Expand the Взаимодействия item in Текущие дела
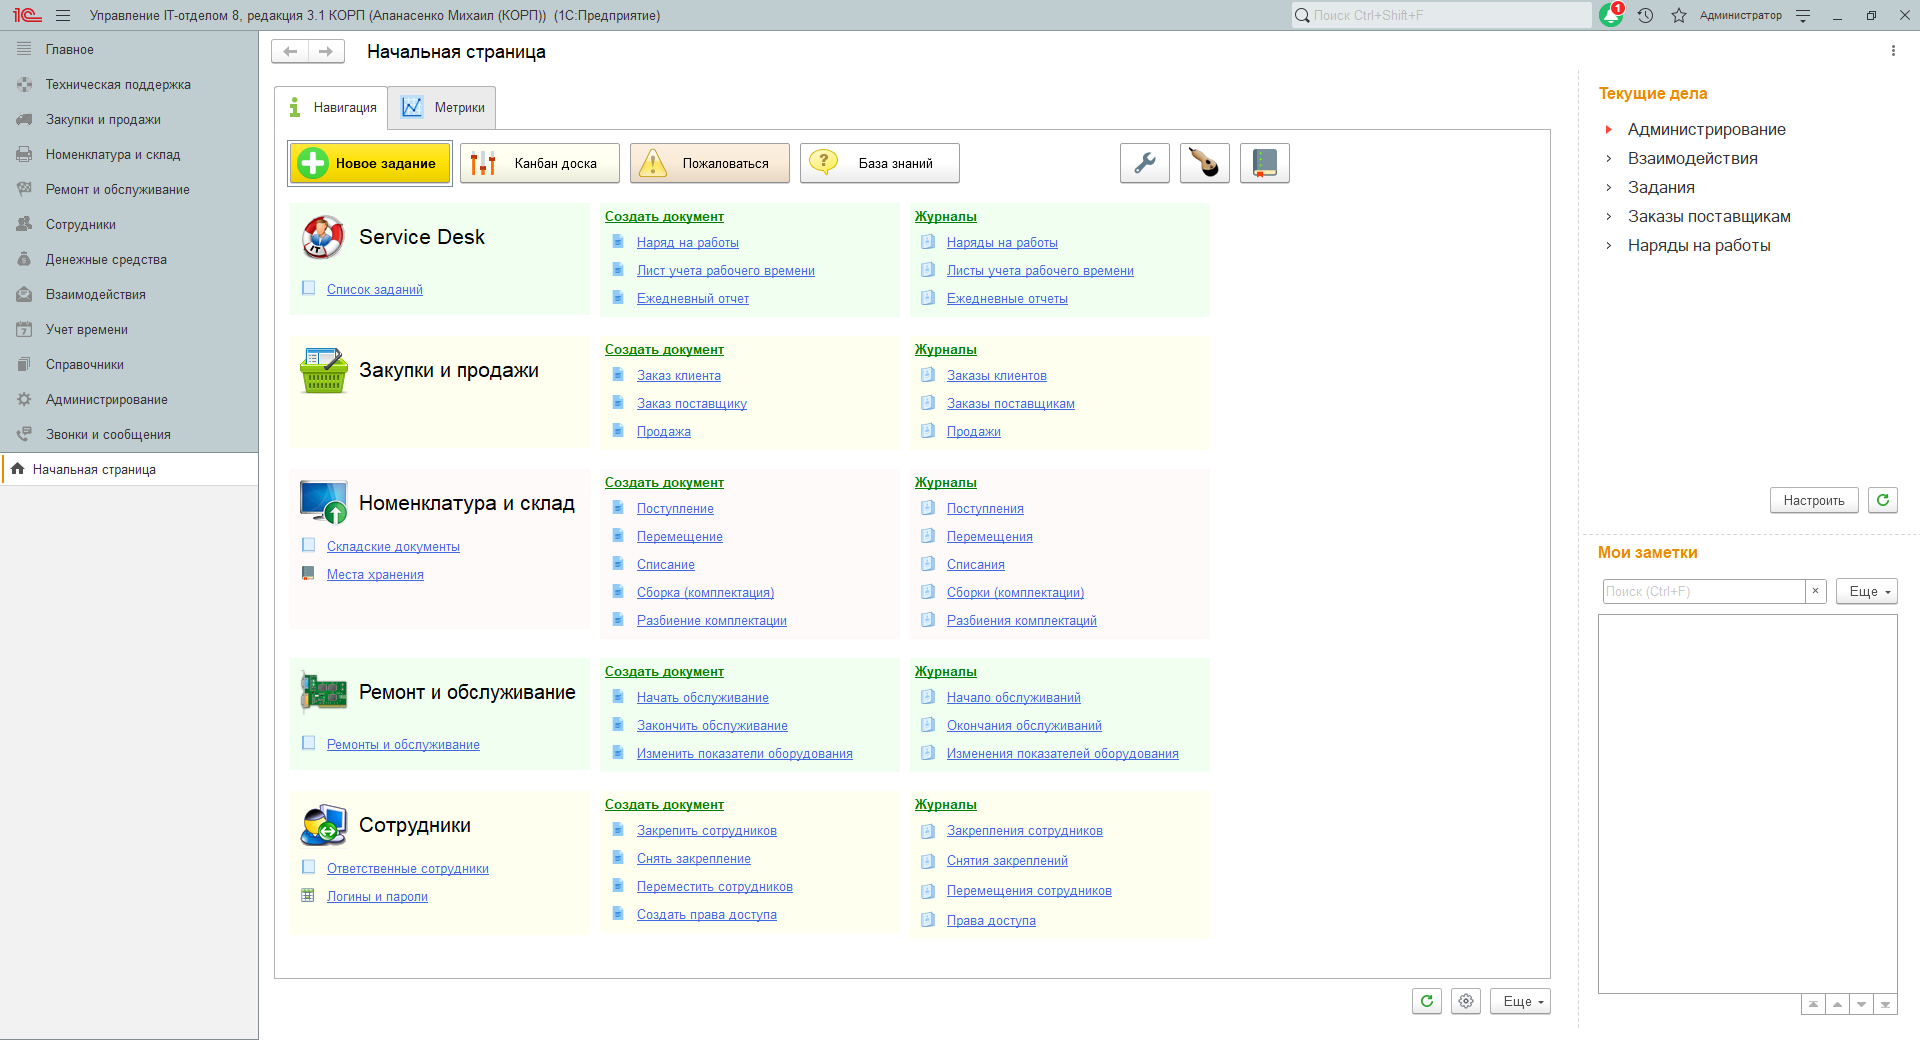Viewport: 1920px width, 1040px height. (x=1609, y=158)
